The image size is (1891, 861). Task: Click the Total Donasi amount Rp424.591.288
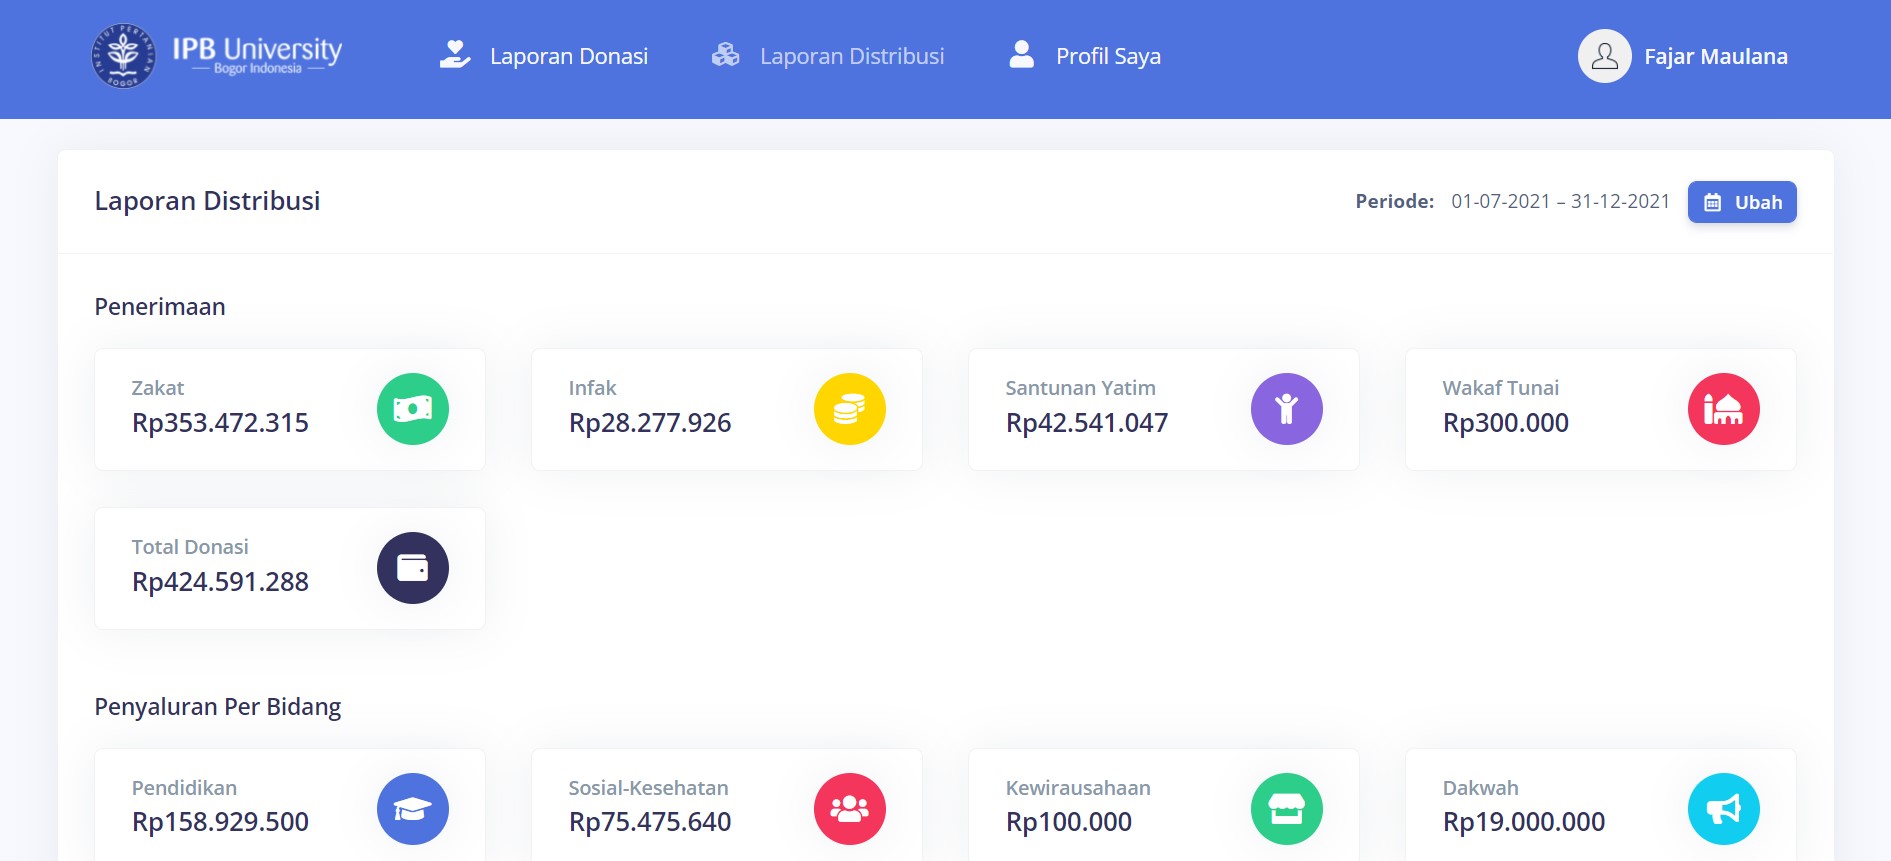tap(220, 582)
